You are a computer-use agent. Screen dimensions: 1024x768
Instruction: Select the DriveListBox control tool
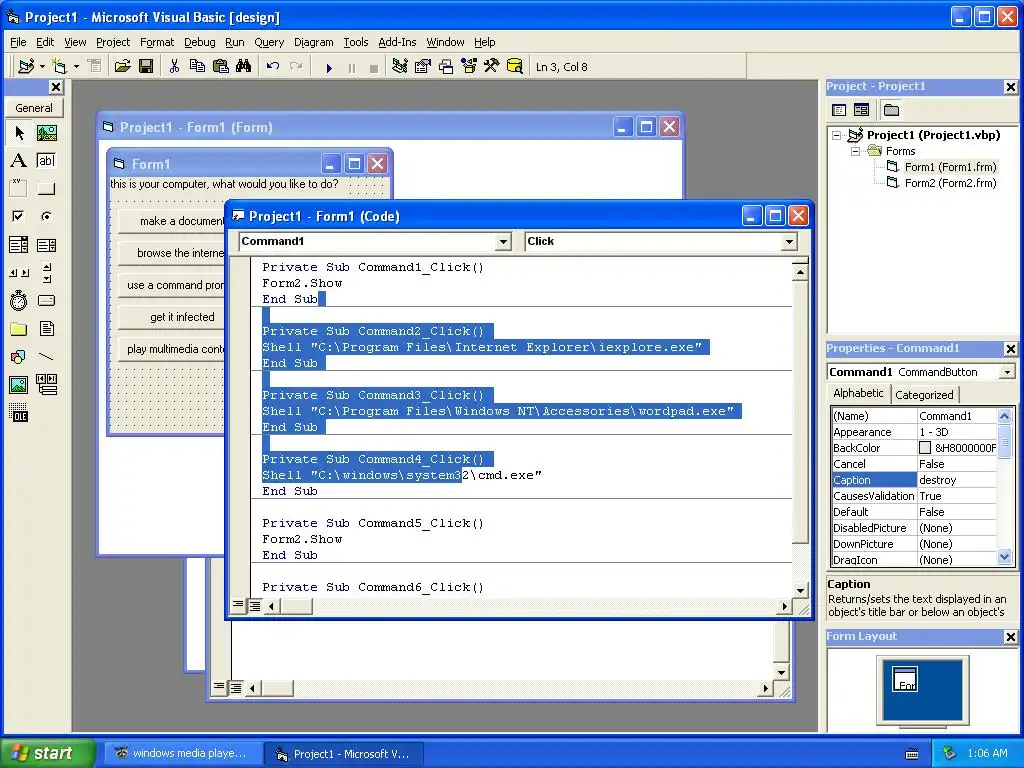point(46,300)
